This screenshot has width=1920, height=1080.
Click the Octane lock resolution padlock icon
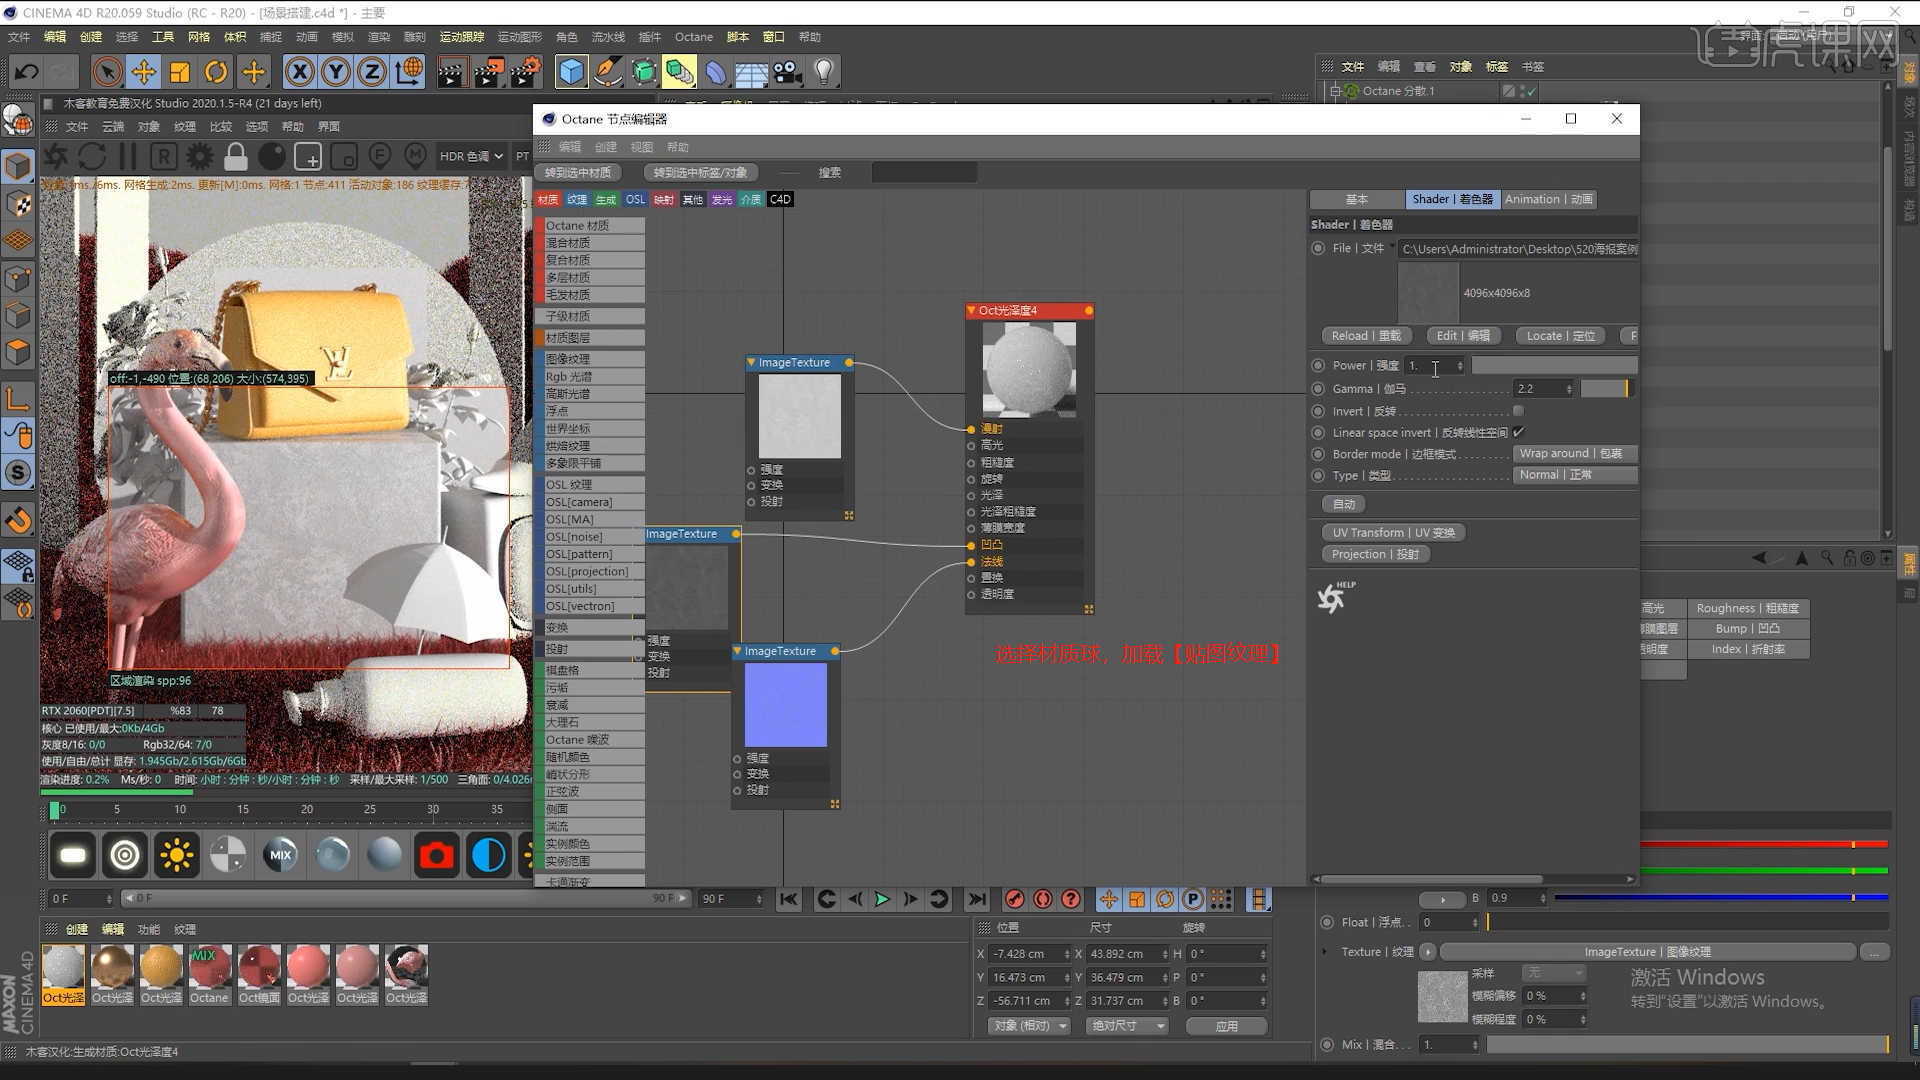236,157
